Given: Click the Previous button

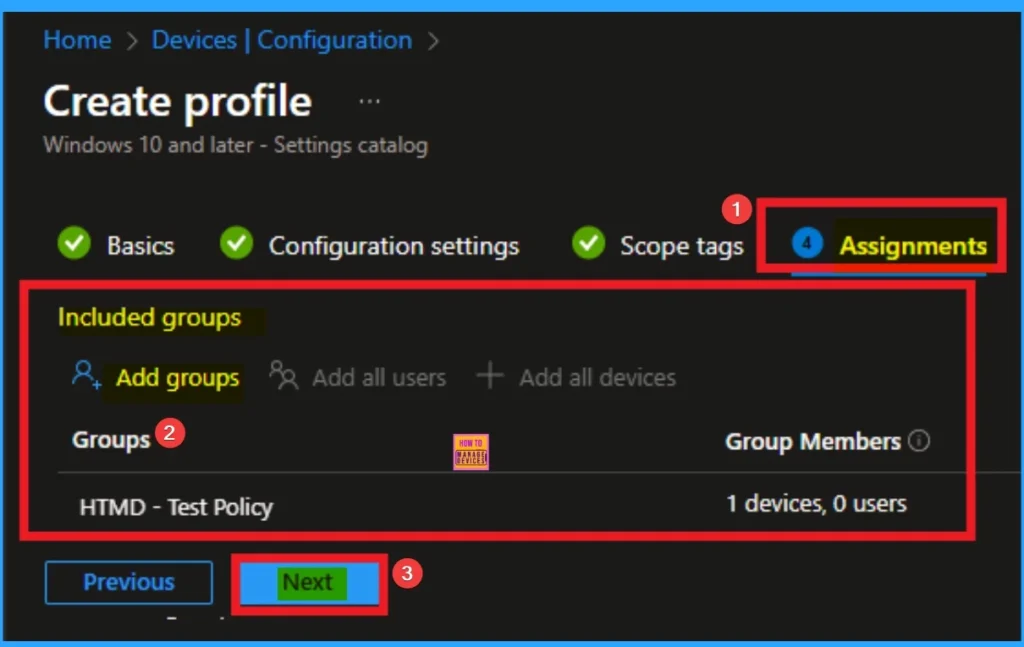Looking at the screenshot, I should click(128, 582).
